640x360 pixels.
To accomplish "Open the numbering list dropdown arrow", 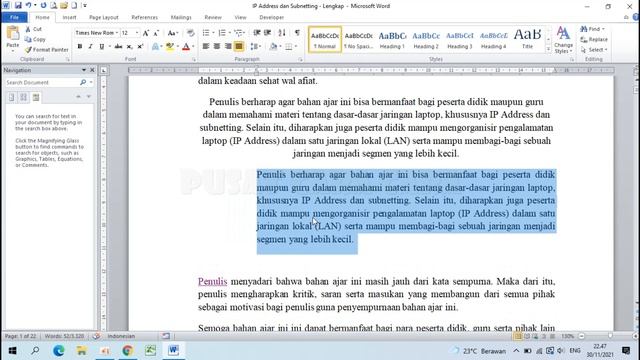I will click(230, 33).
